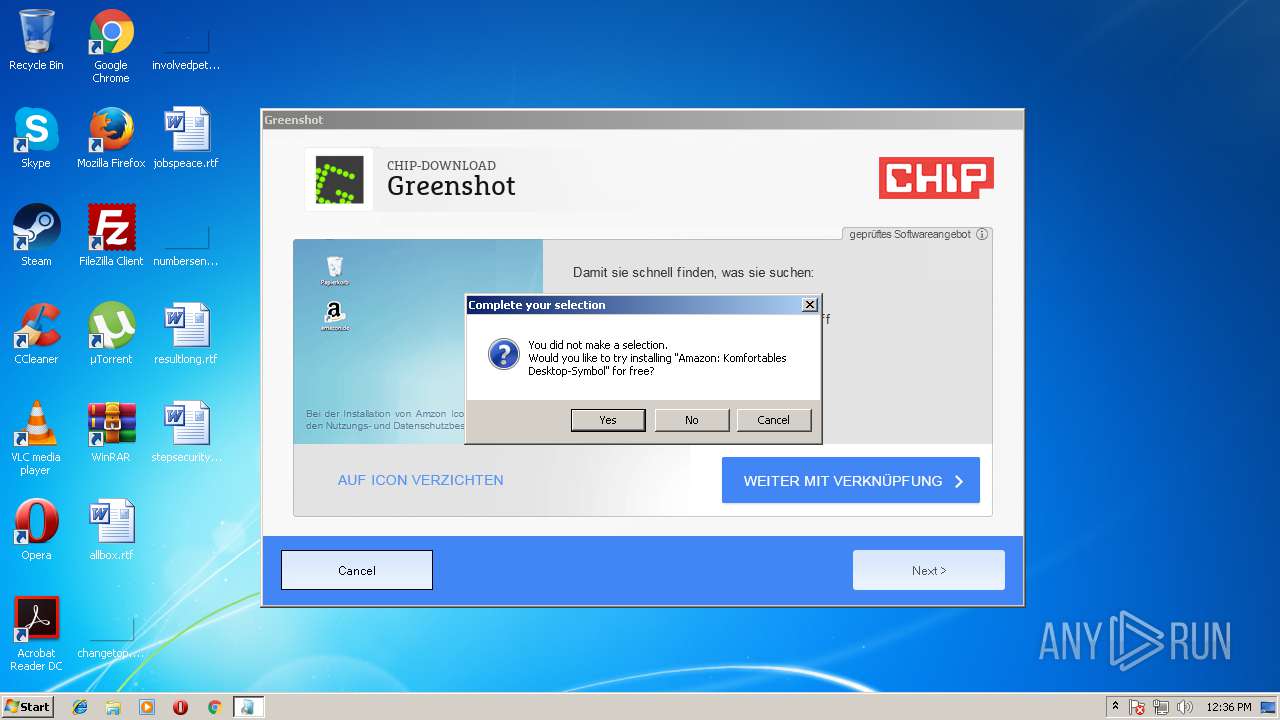Open the WinRAR desktop shortcut

click(x=111, y=432)
